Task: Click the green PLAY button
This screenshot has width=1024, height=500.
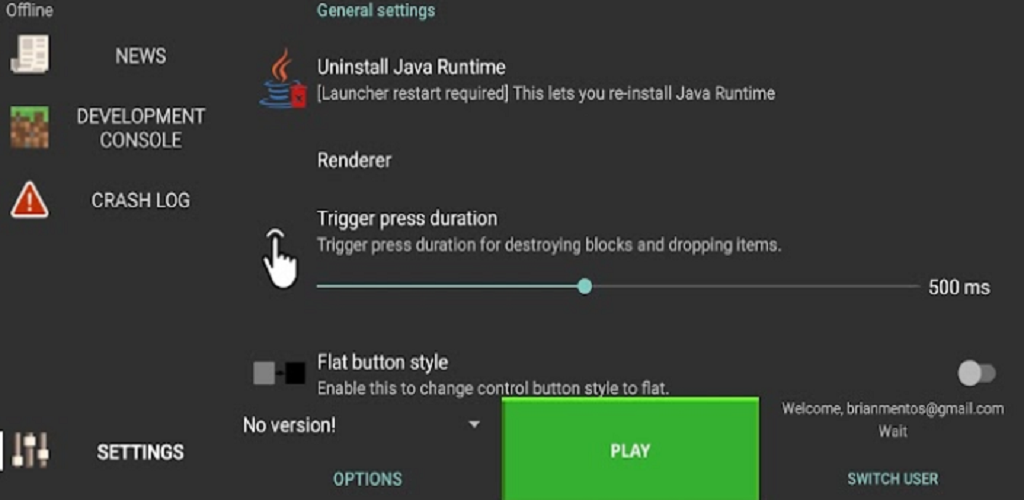Action: [x=630, y=449]
